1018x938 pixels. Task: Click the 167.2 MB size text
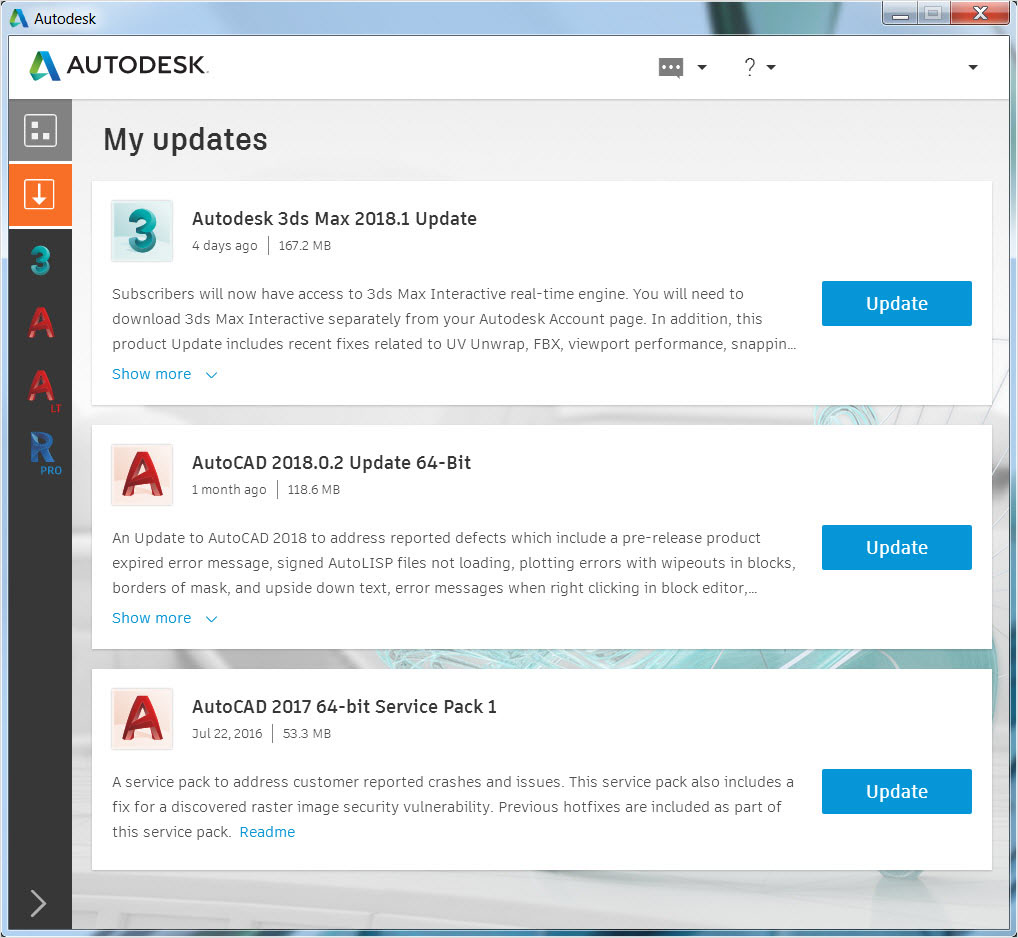pos(304,245)
